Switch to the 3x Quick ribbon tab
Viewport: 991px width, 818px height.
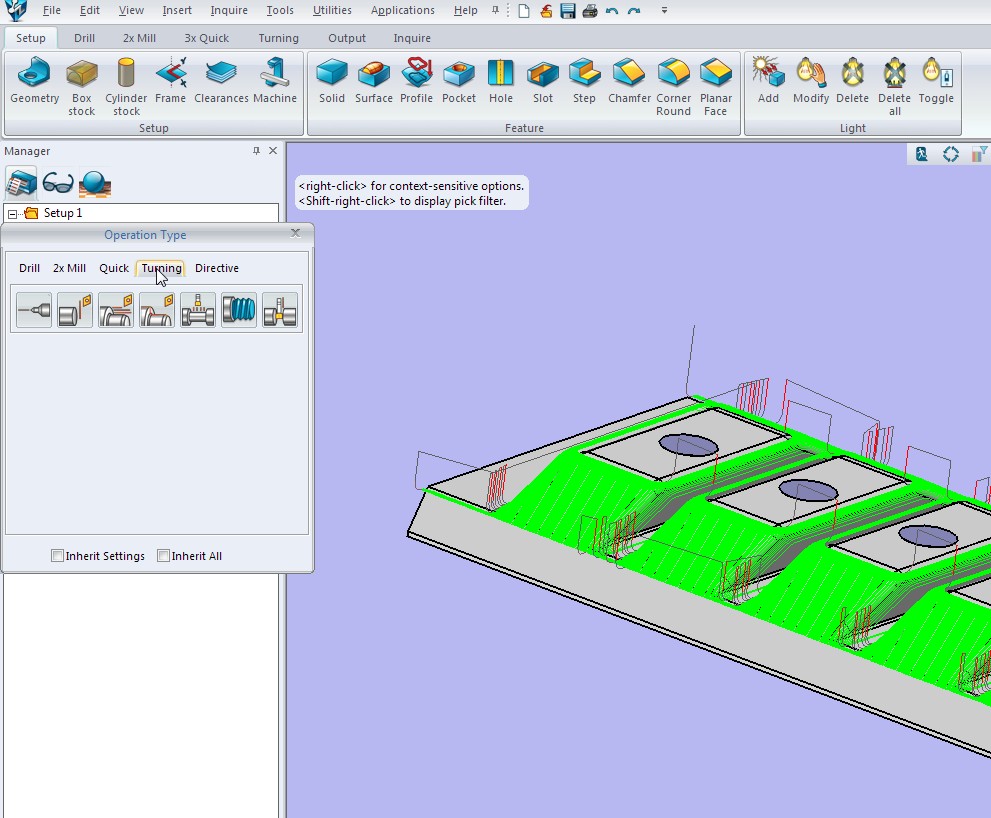[x=206, y=38]
